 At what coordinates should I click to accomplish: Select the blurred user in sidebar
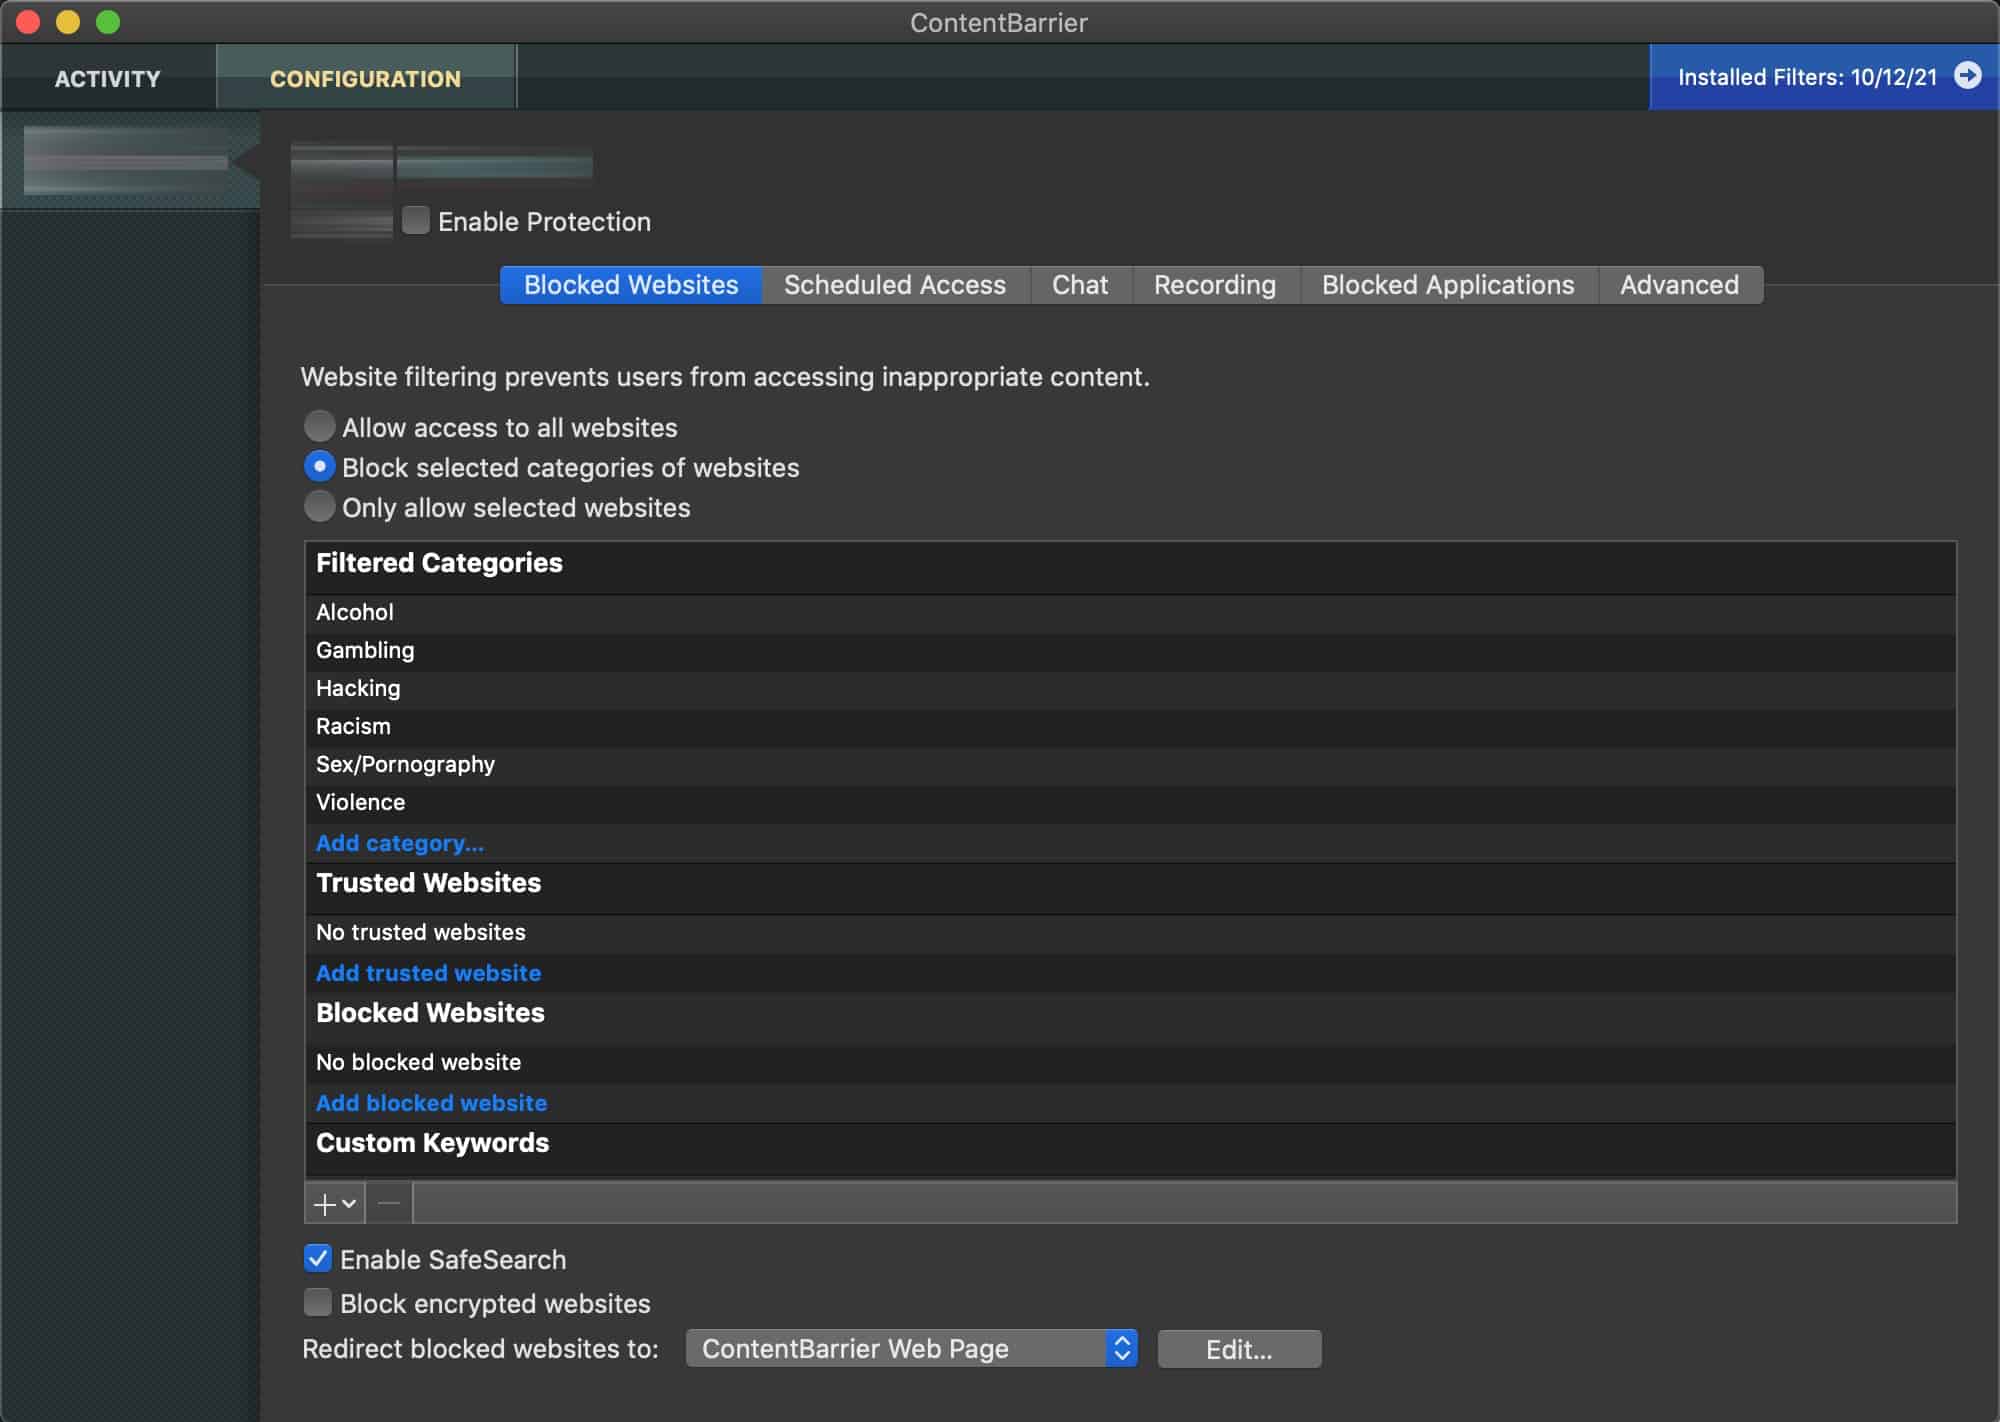click(x=130, y=160)
